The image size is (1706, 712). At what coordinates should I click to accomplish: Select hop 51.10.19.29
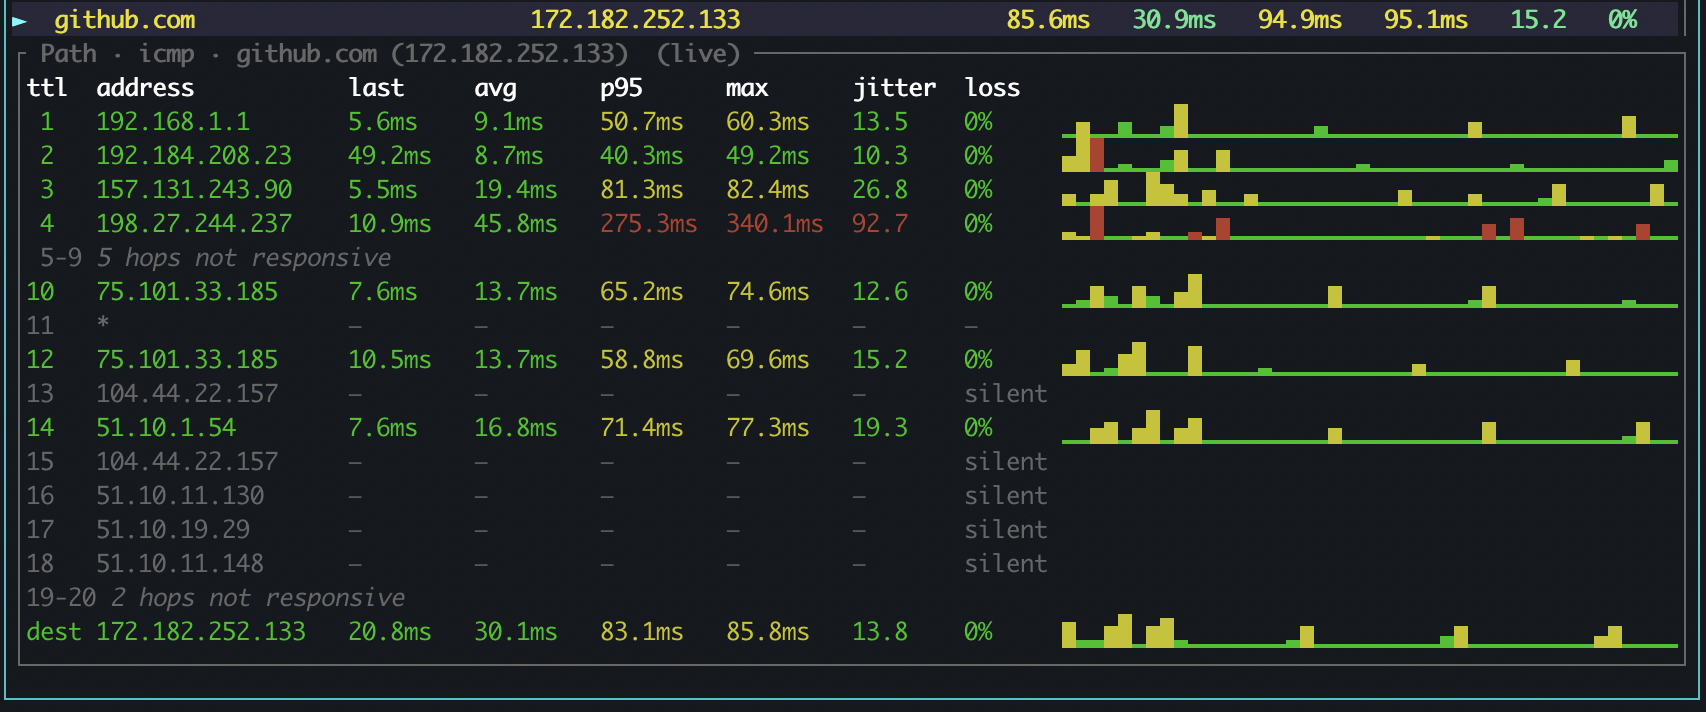tap(173, 530)
